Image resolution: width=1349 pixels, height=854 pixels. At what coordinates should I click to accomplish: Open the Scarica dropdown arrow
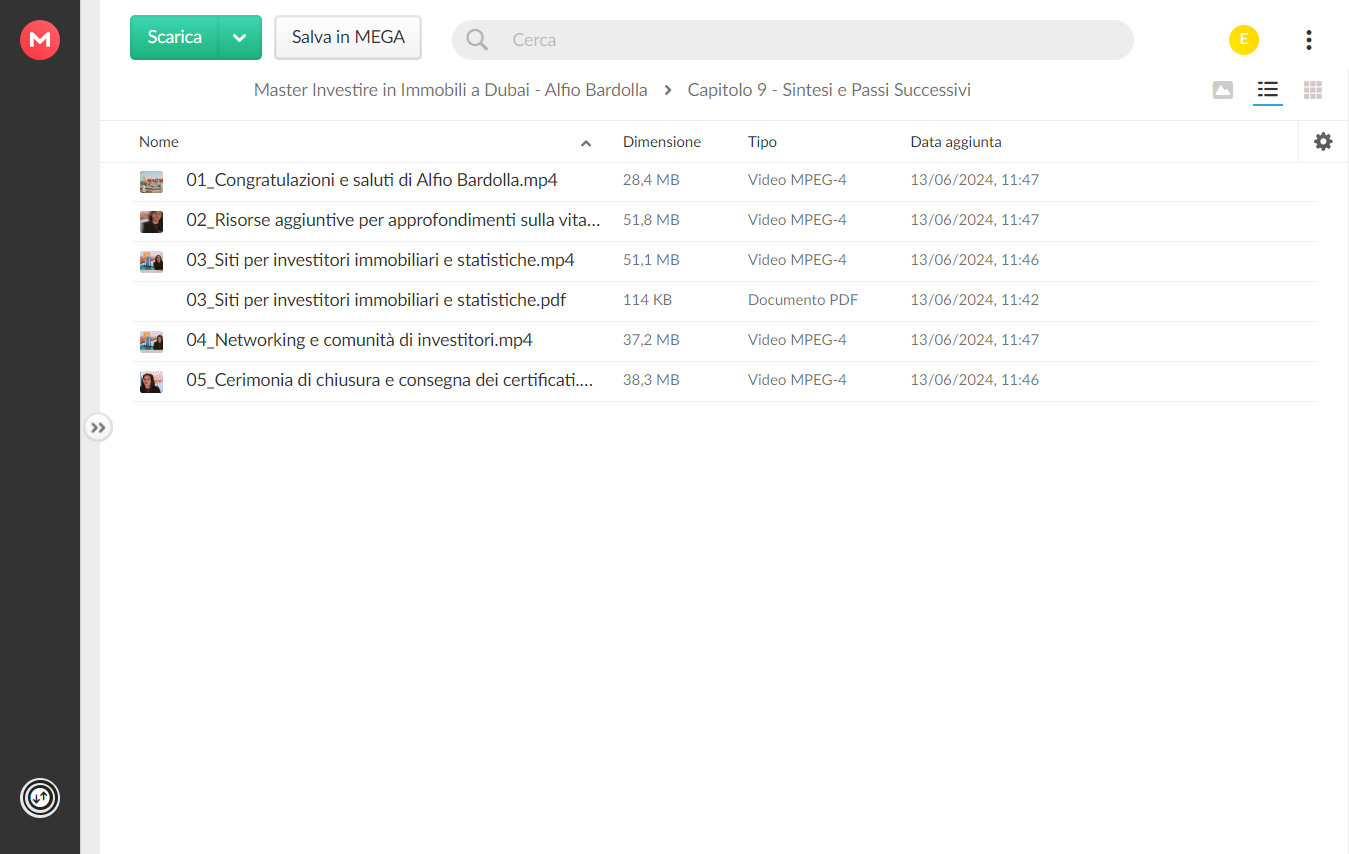[240, 38]
